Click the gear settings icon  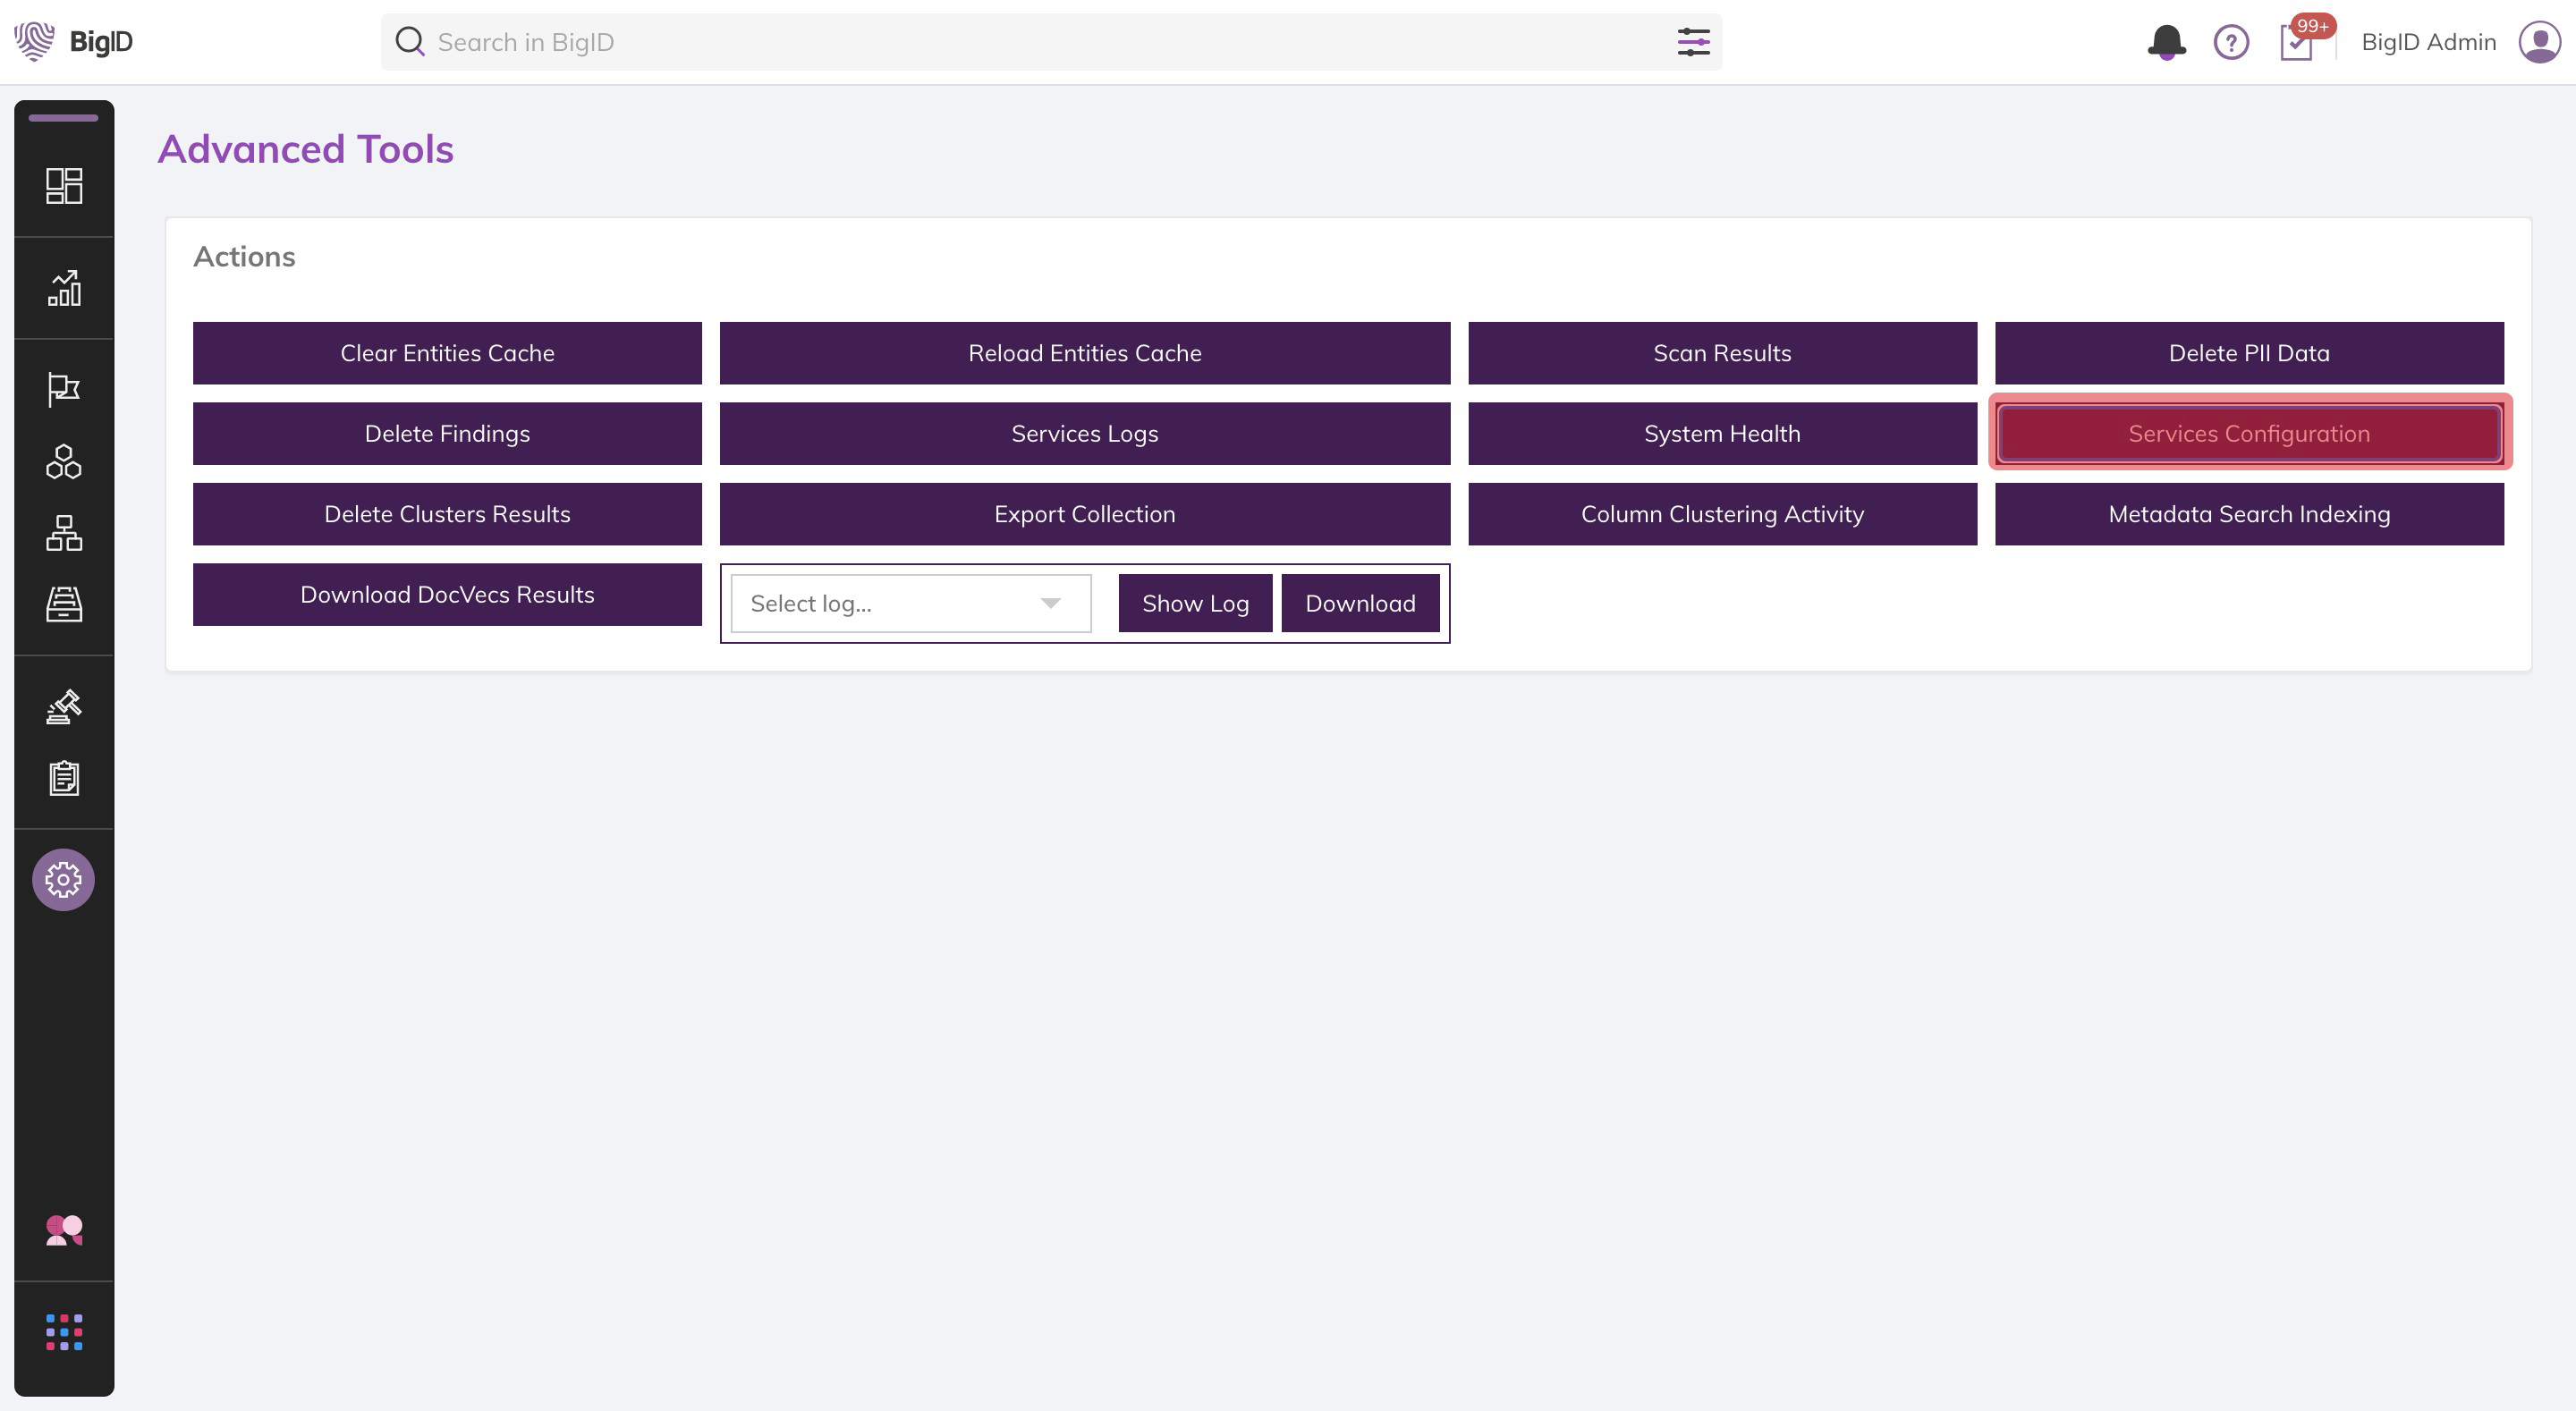coord(64,880)
